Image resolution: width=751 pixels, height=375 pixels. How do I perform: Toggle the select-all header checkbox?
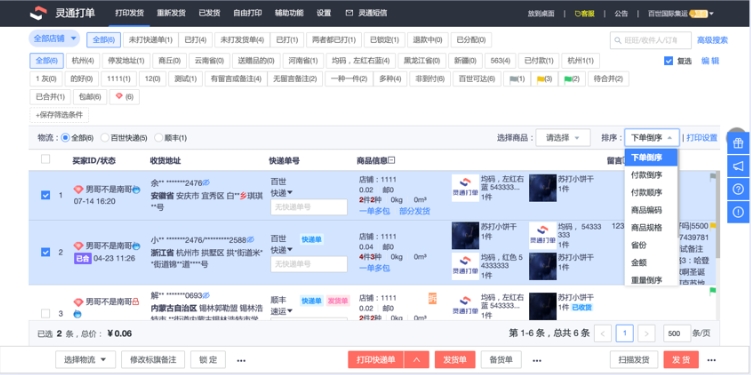click(46, 159)
